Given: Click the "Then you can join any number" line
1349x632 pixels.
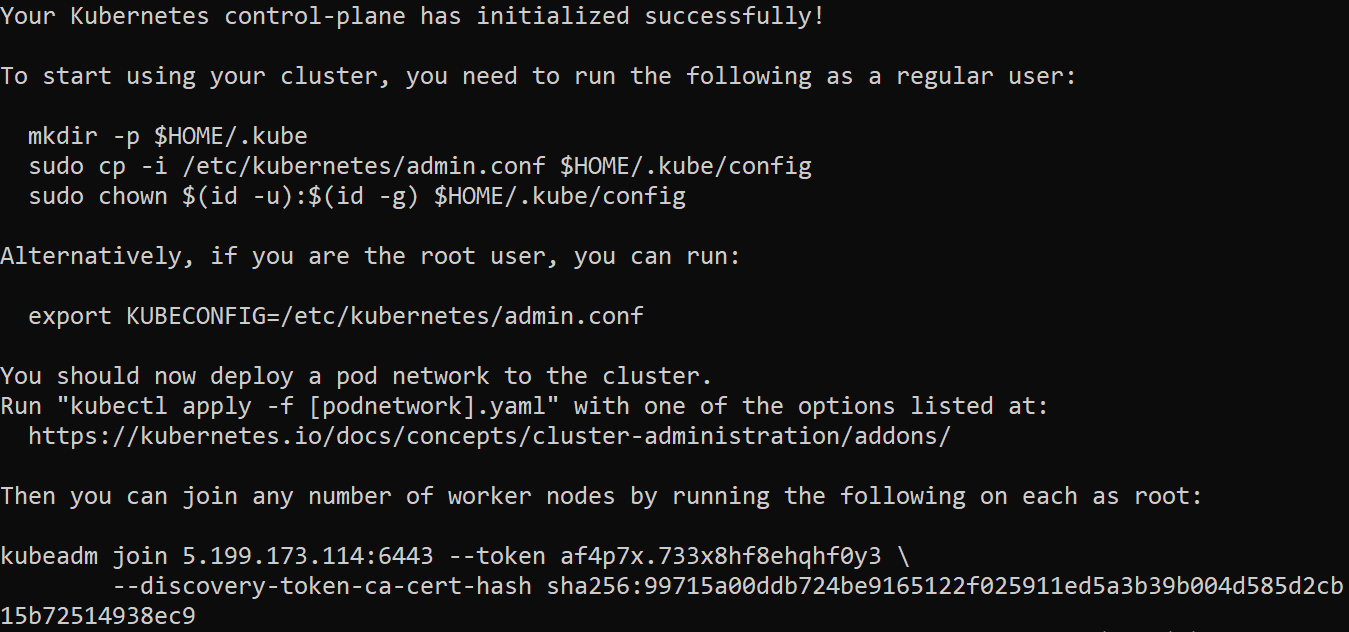Looking at the screenshot, I should point(600,496).
